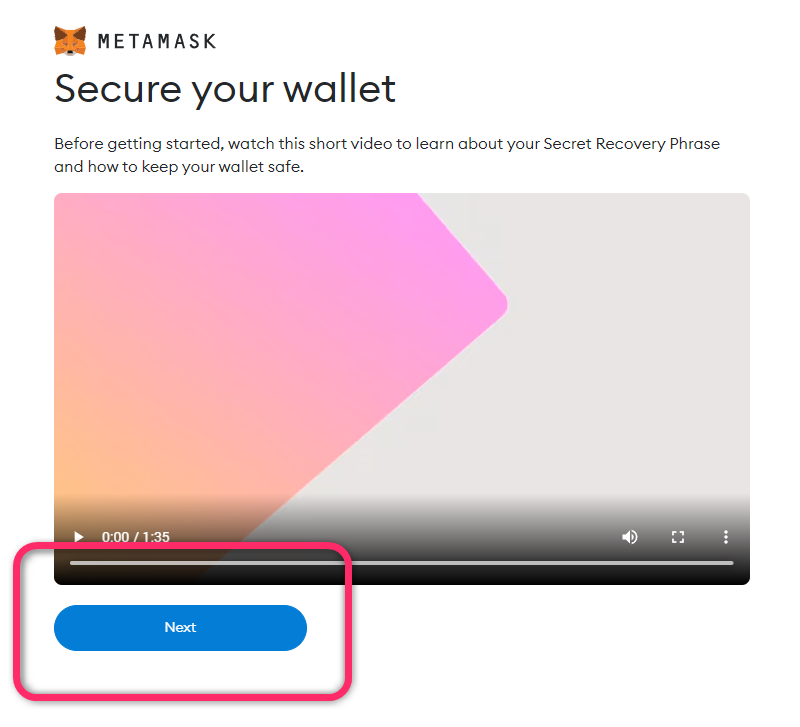Mute the video with the speaker icon
The image size is (800, 727).
(630, 537)
